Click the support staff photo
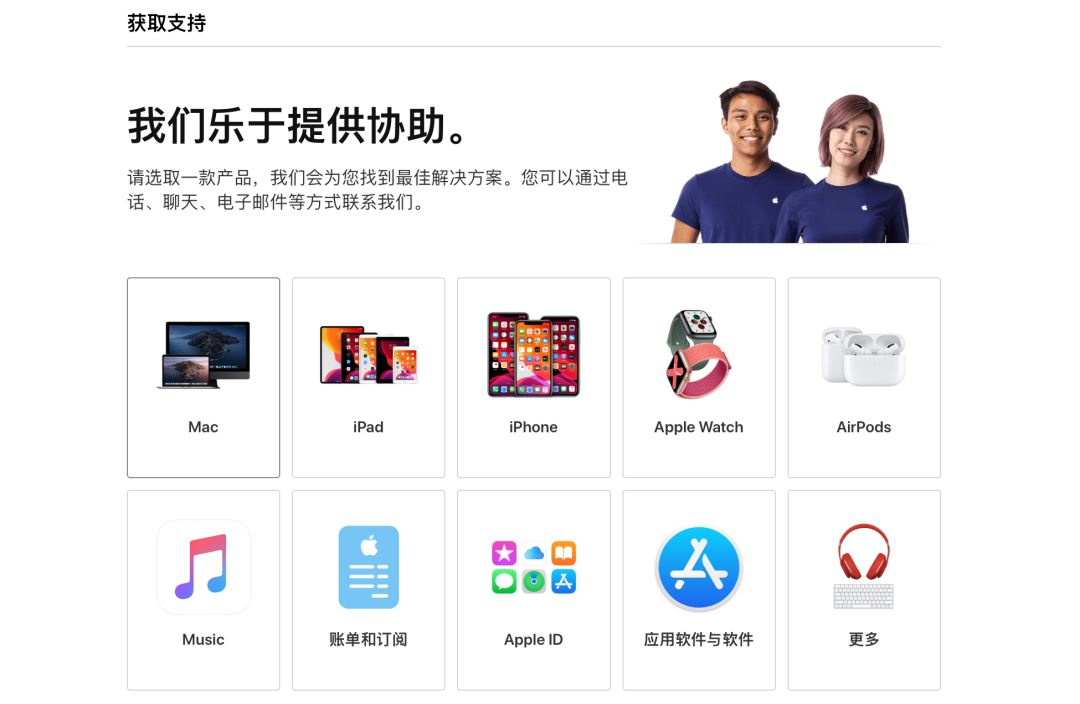 click(x=789, y=161)
